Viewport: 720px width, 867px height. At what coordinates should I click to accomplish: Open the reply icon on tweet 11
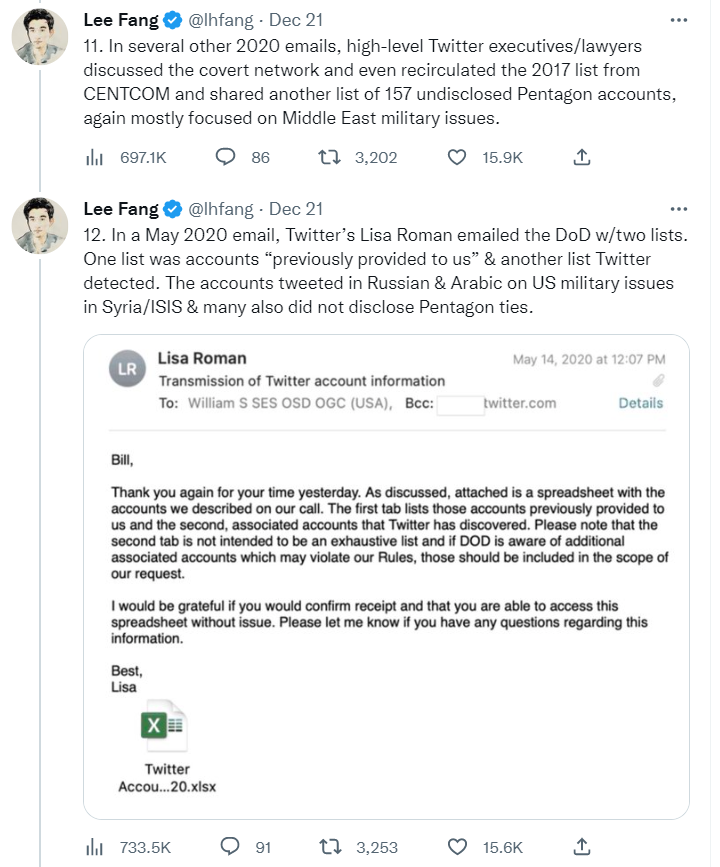[x=225, y=158]
